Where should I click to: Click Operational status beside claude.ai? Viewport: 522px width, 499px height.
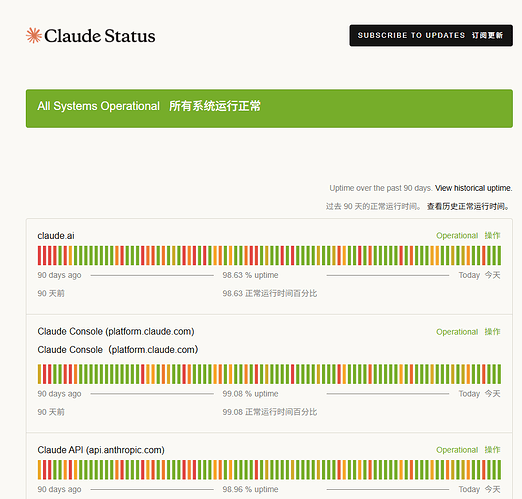click(x=457, y=235)
